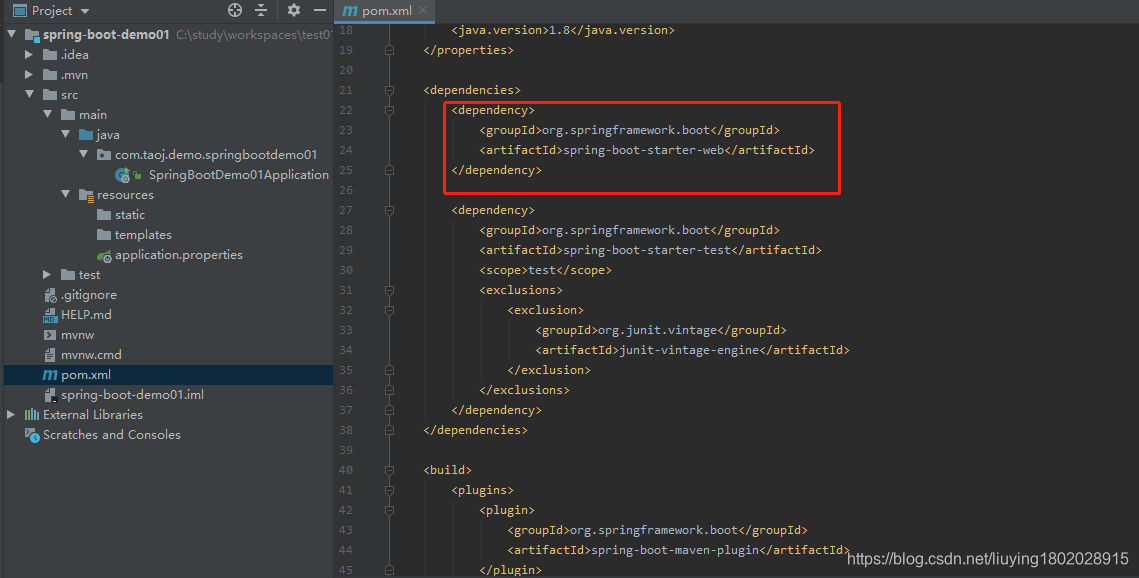Fold the build tag at line 40
1139x578 pixels.
point(389,470)
